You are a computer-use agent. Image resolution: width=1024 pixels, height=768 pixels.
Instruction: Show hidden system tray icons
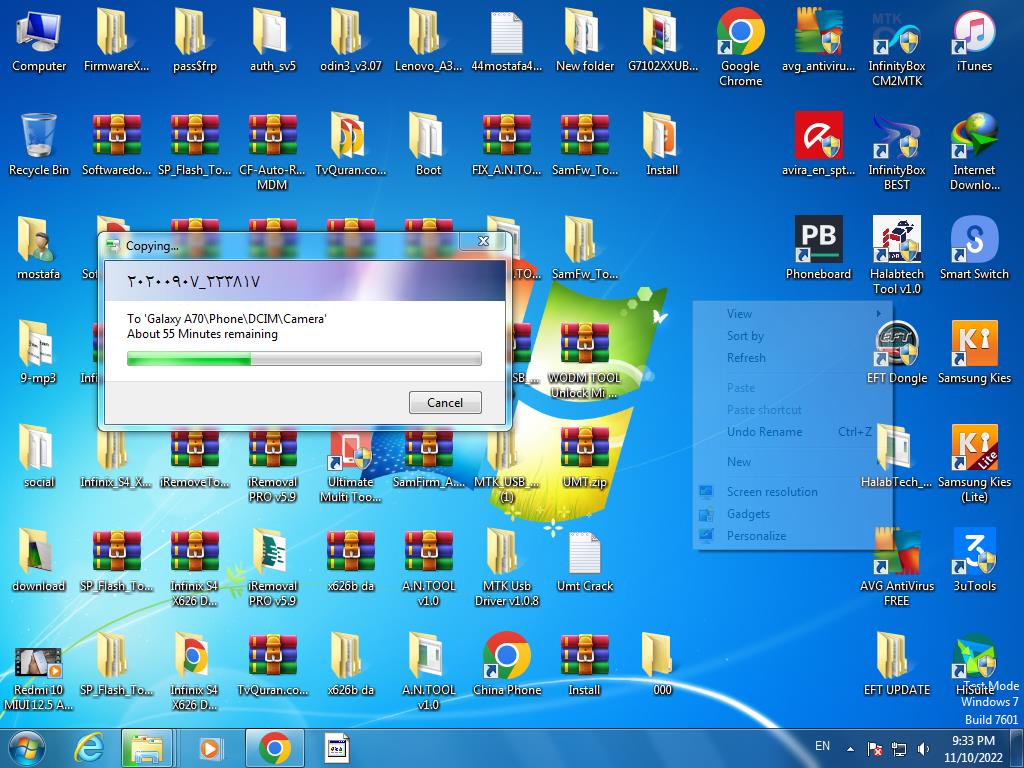851,748
